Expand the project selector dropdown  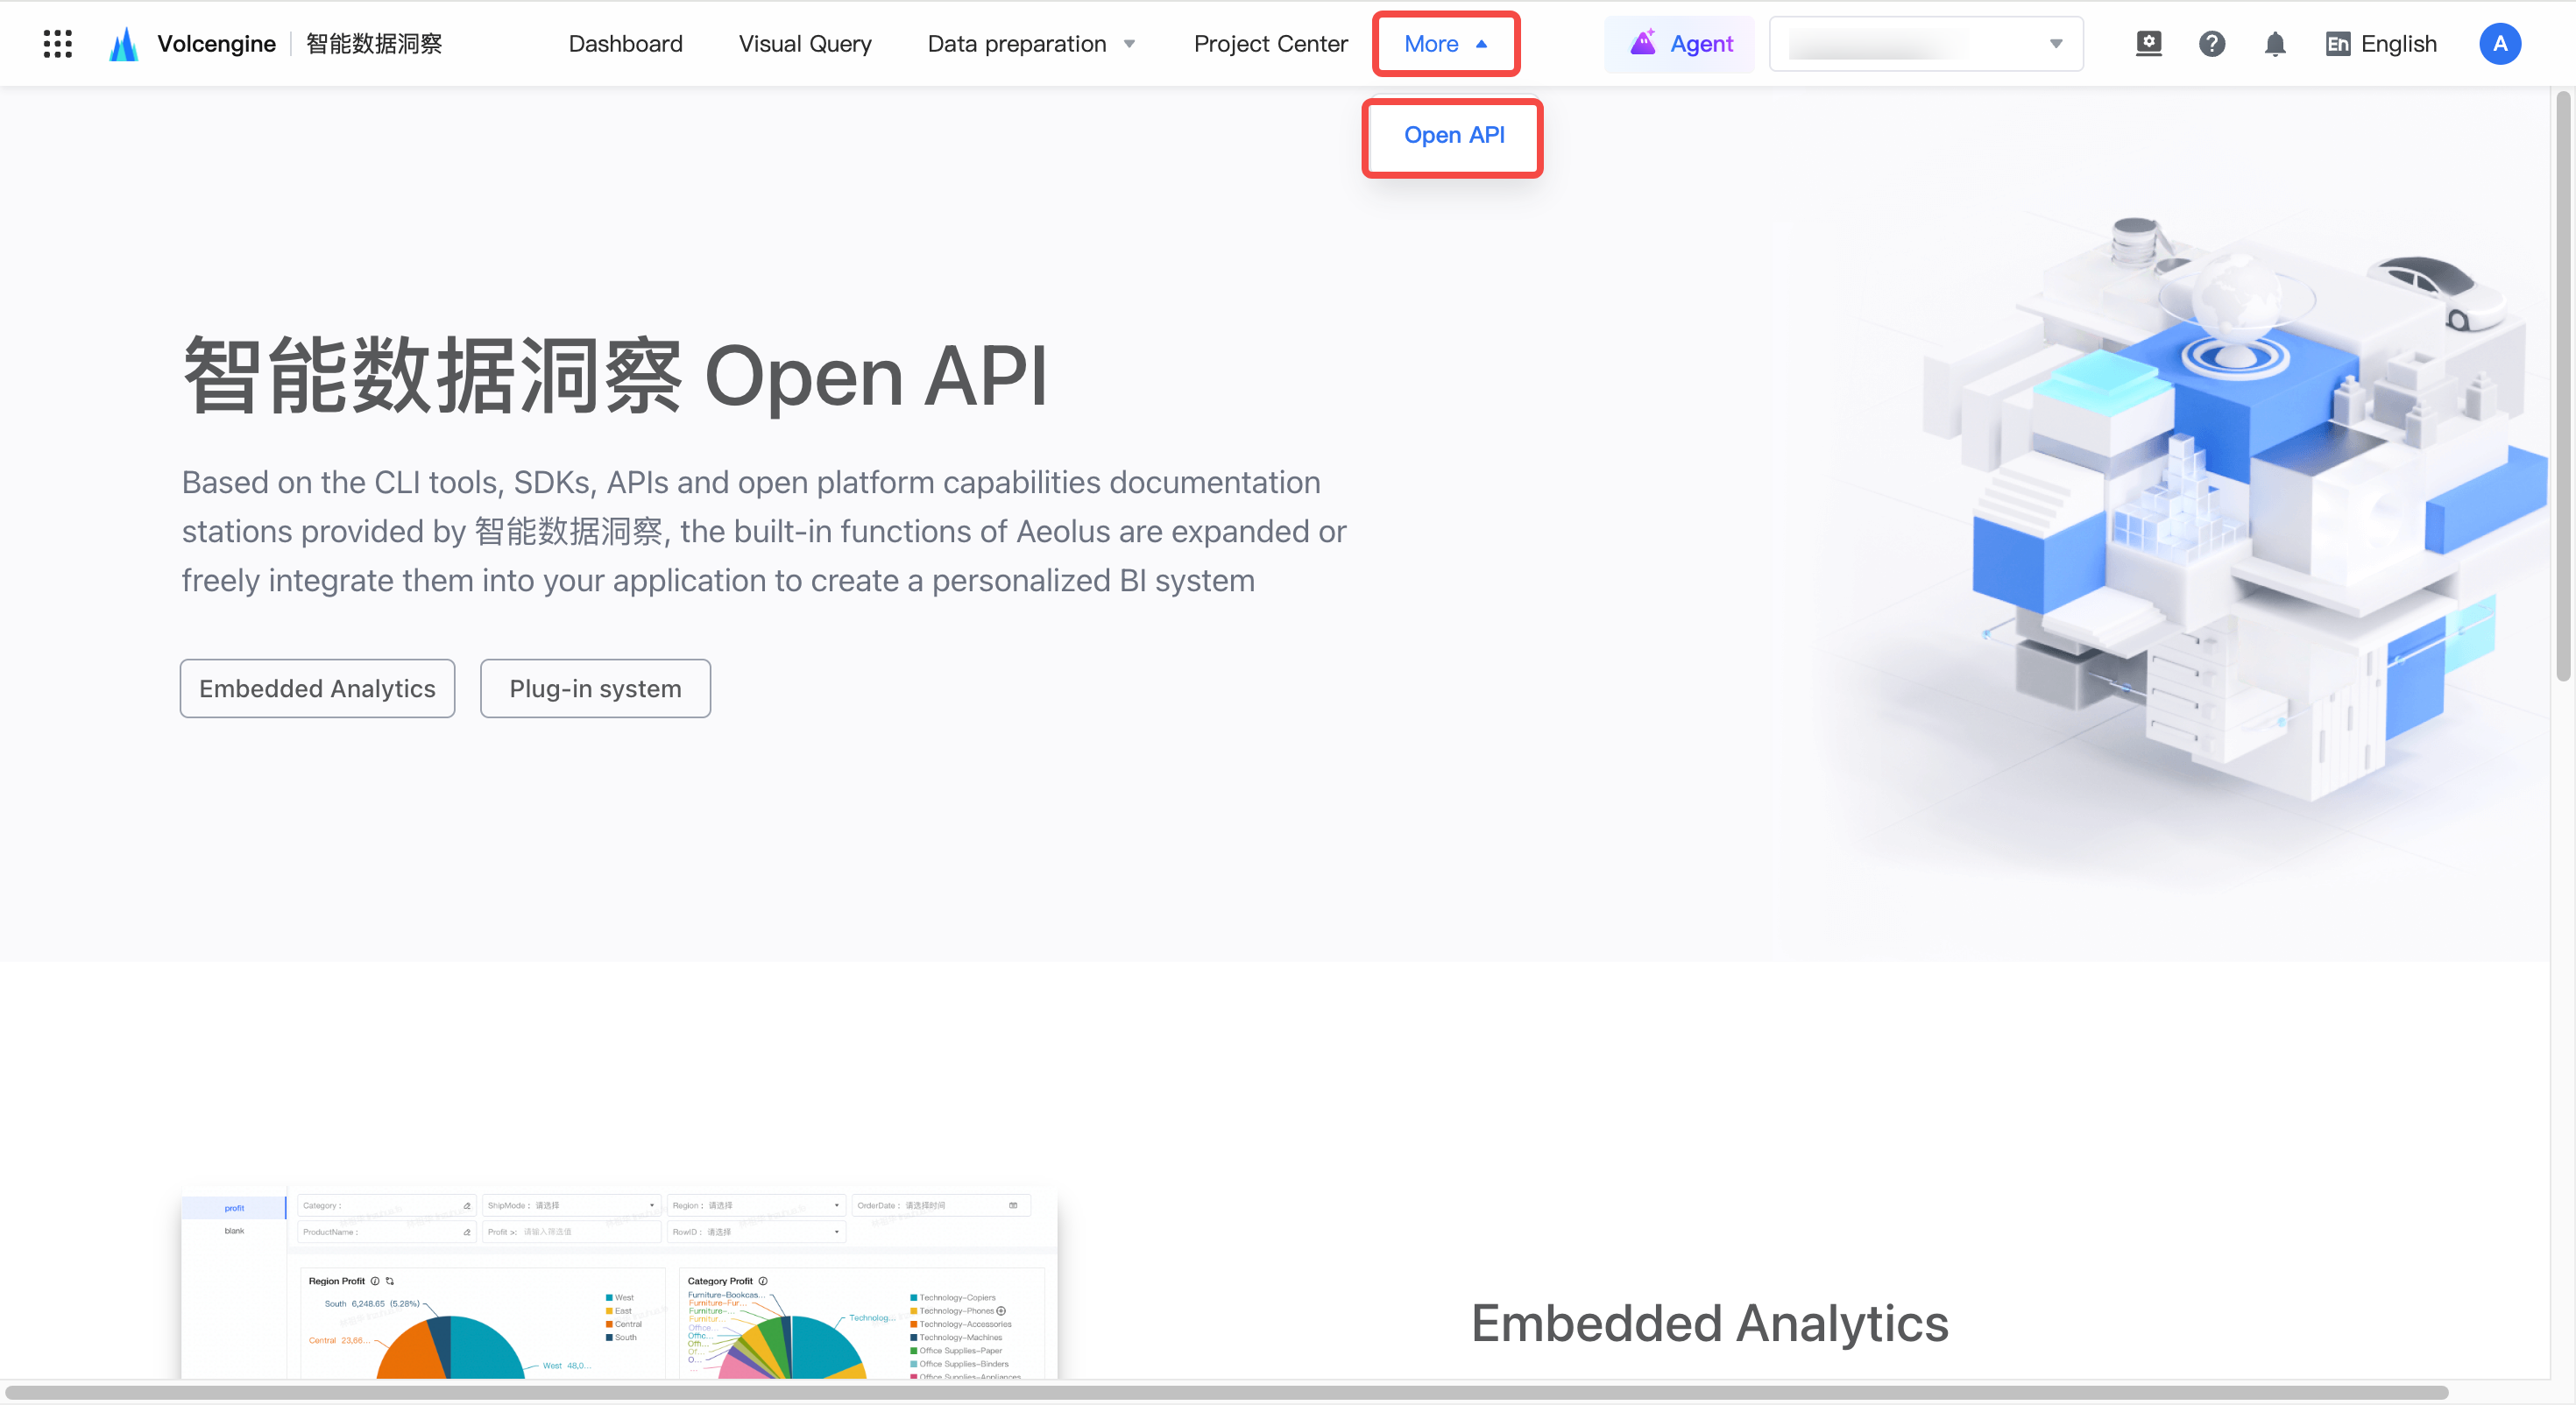(x=1926, y=44)
